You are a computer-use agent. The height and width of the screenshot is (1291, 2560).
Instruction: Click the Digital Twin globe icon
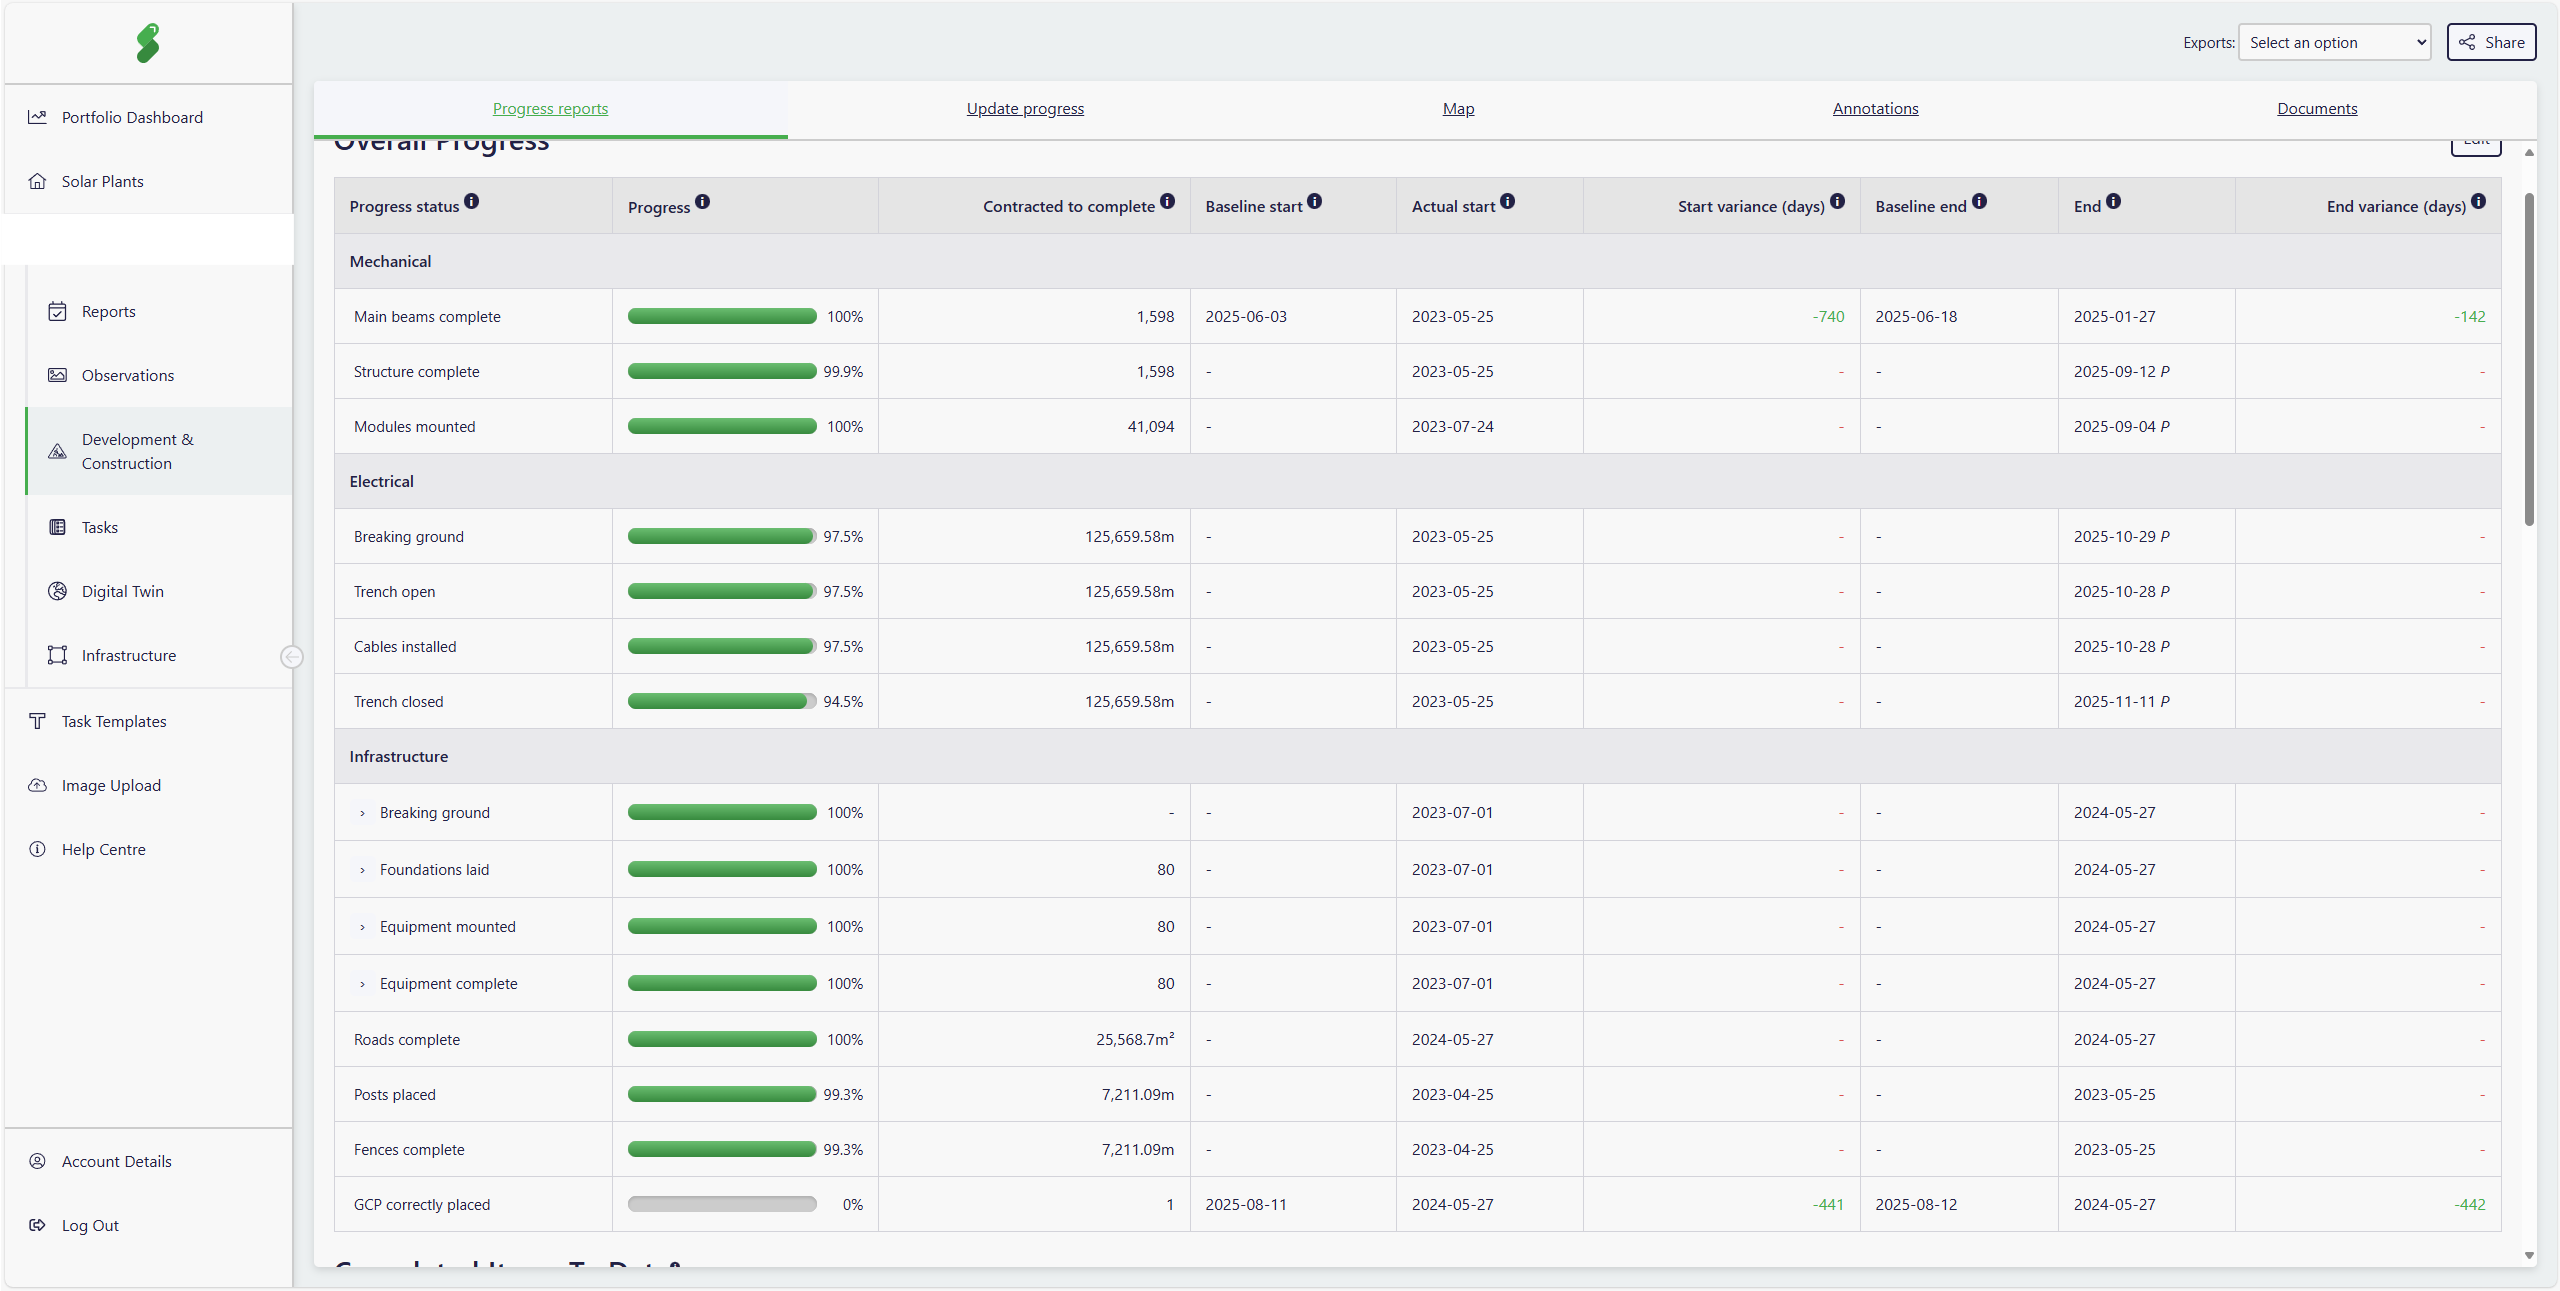pos(57,591)
